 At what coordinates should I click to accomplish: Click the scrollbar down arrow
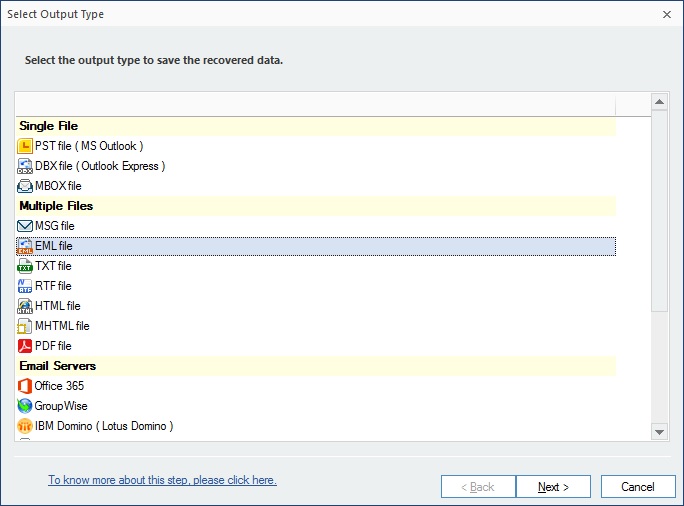[659, 432]
